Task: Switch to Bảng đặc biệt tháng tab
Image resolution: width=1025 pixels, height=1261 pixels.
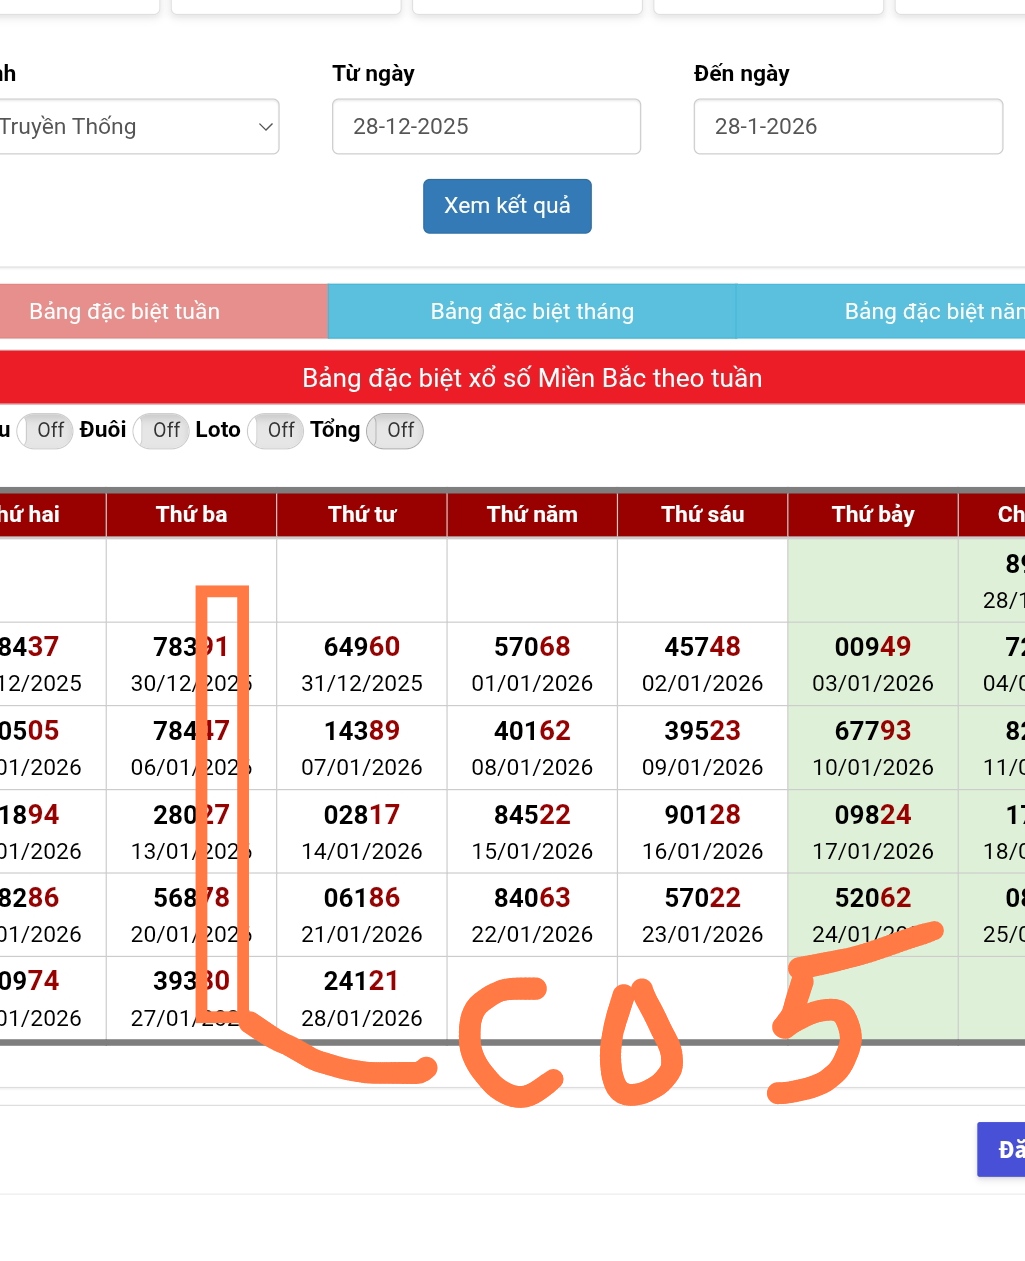Action: click(532, 311)
